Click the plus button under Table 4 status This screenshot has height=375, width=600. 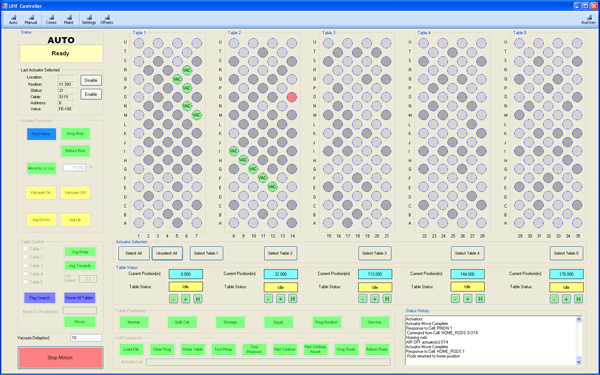(468, 299)
